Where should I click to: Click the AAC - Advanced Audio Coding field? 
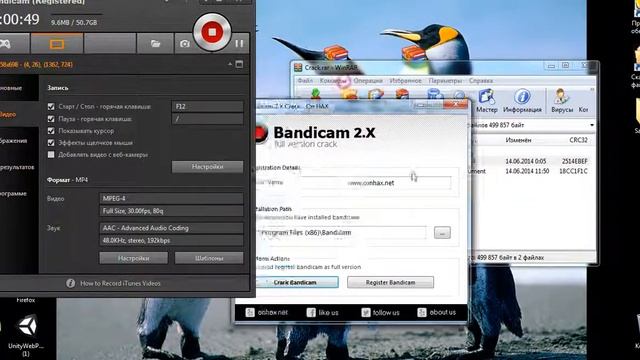tap(171, 228)
